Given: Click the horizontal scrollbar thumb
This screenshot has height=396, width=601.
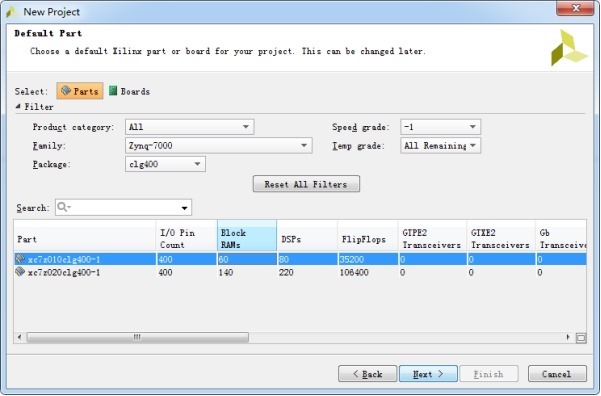Looking at the screenshot, I should [138, 337].
